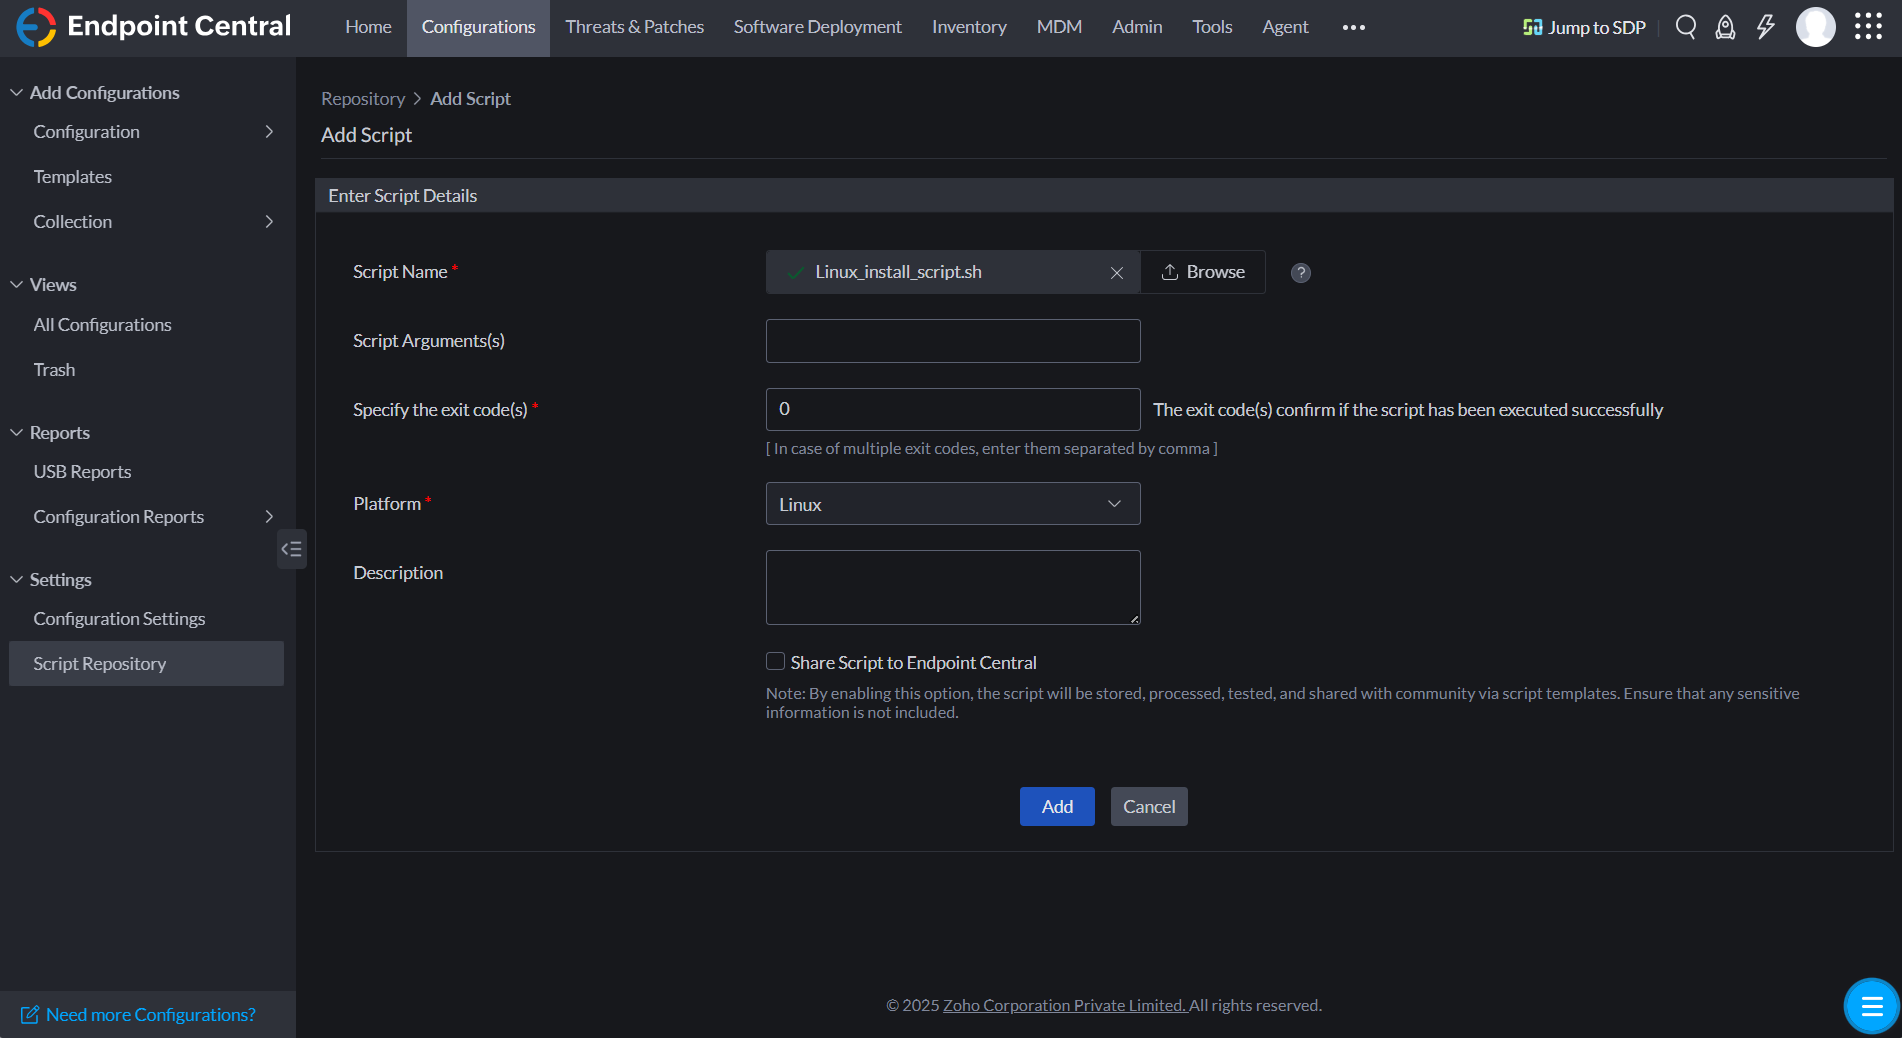Screen dimensions: 1902x1038
Task: Go to the Home tab
Action: click(368, 27)
